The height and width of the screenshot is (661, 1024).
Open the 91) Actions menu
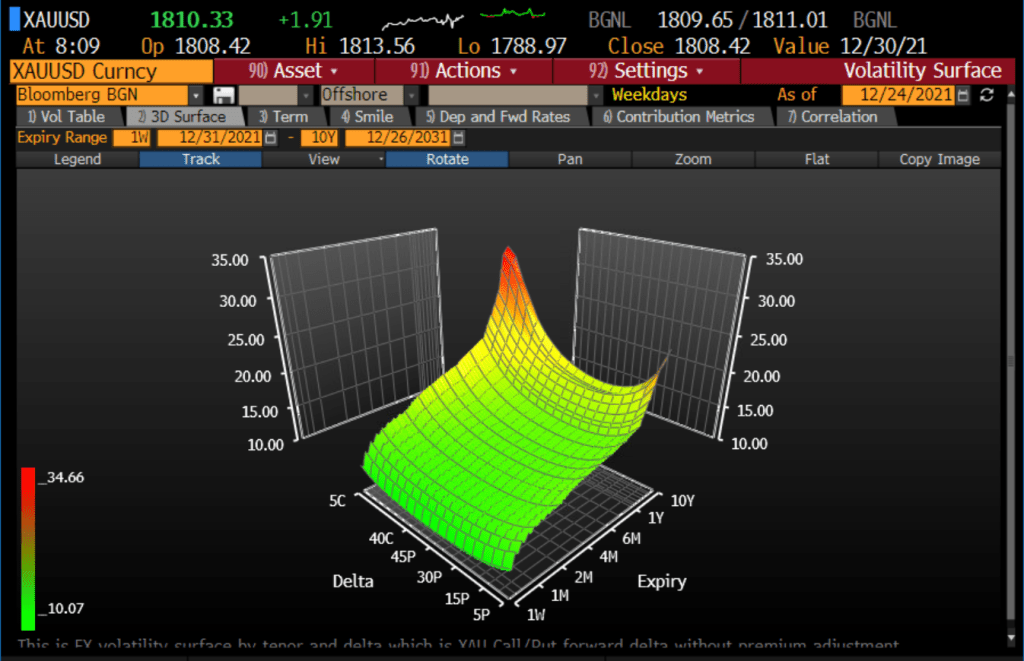(x=464, y=71)
